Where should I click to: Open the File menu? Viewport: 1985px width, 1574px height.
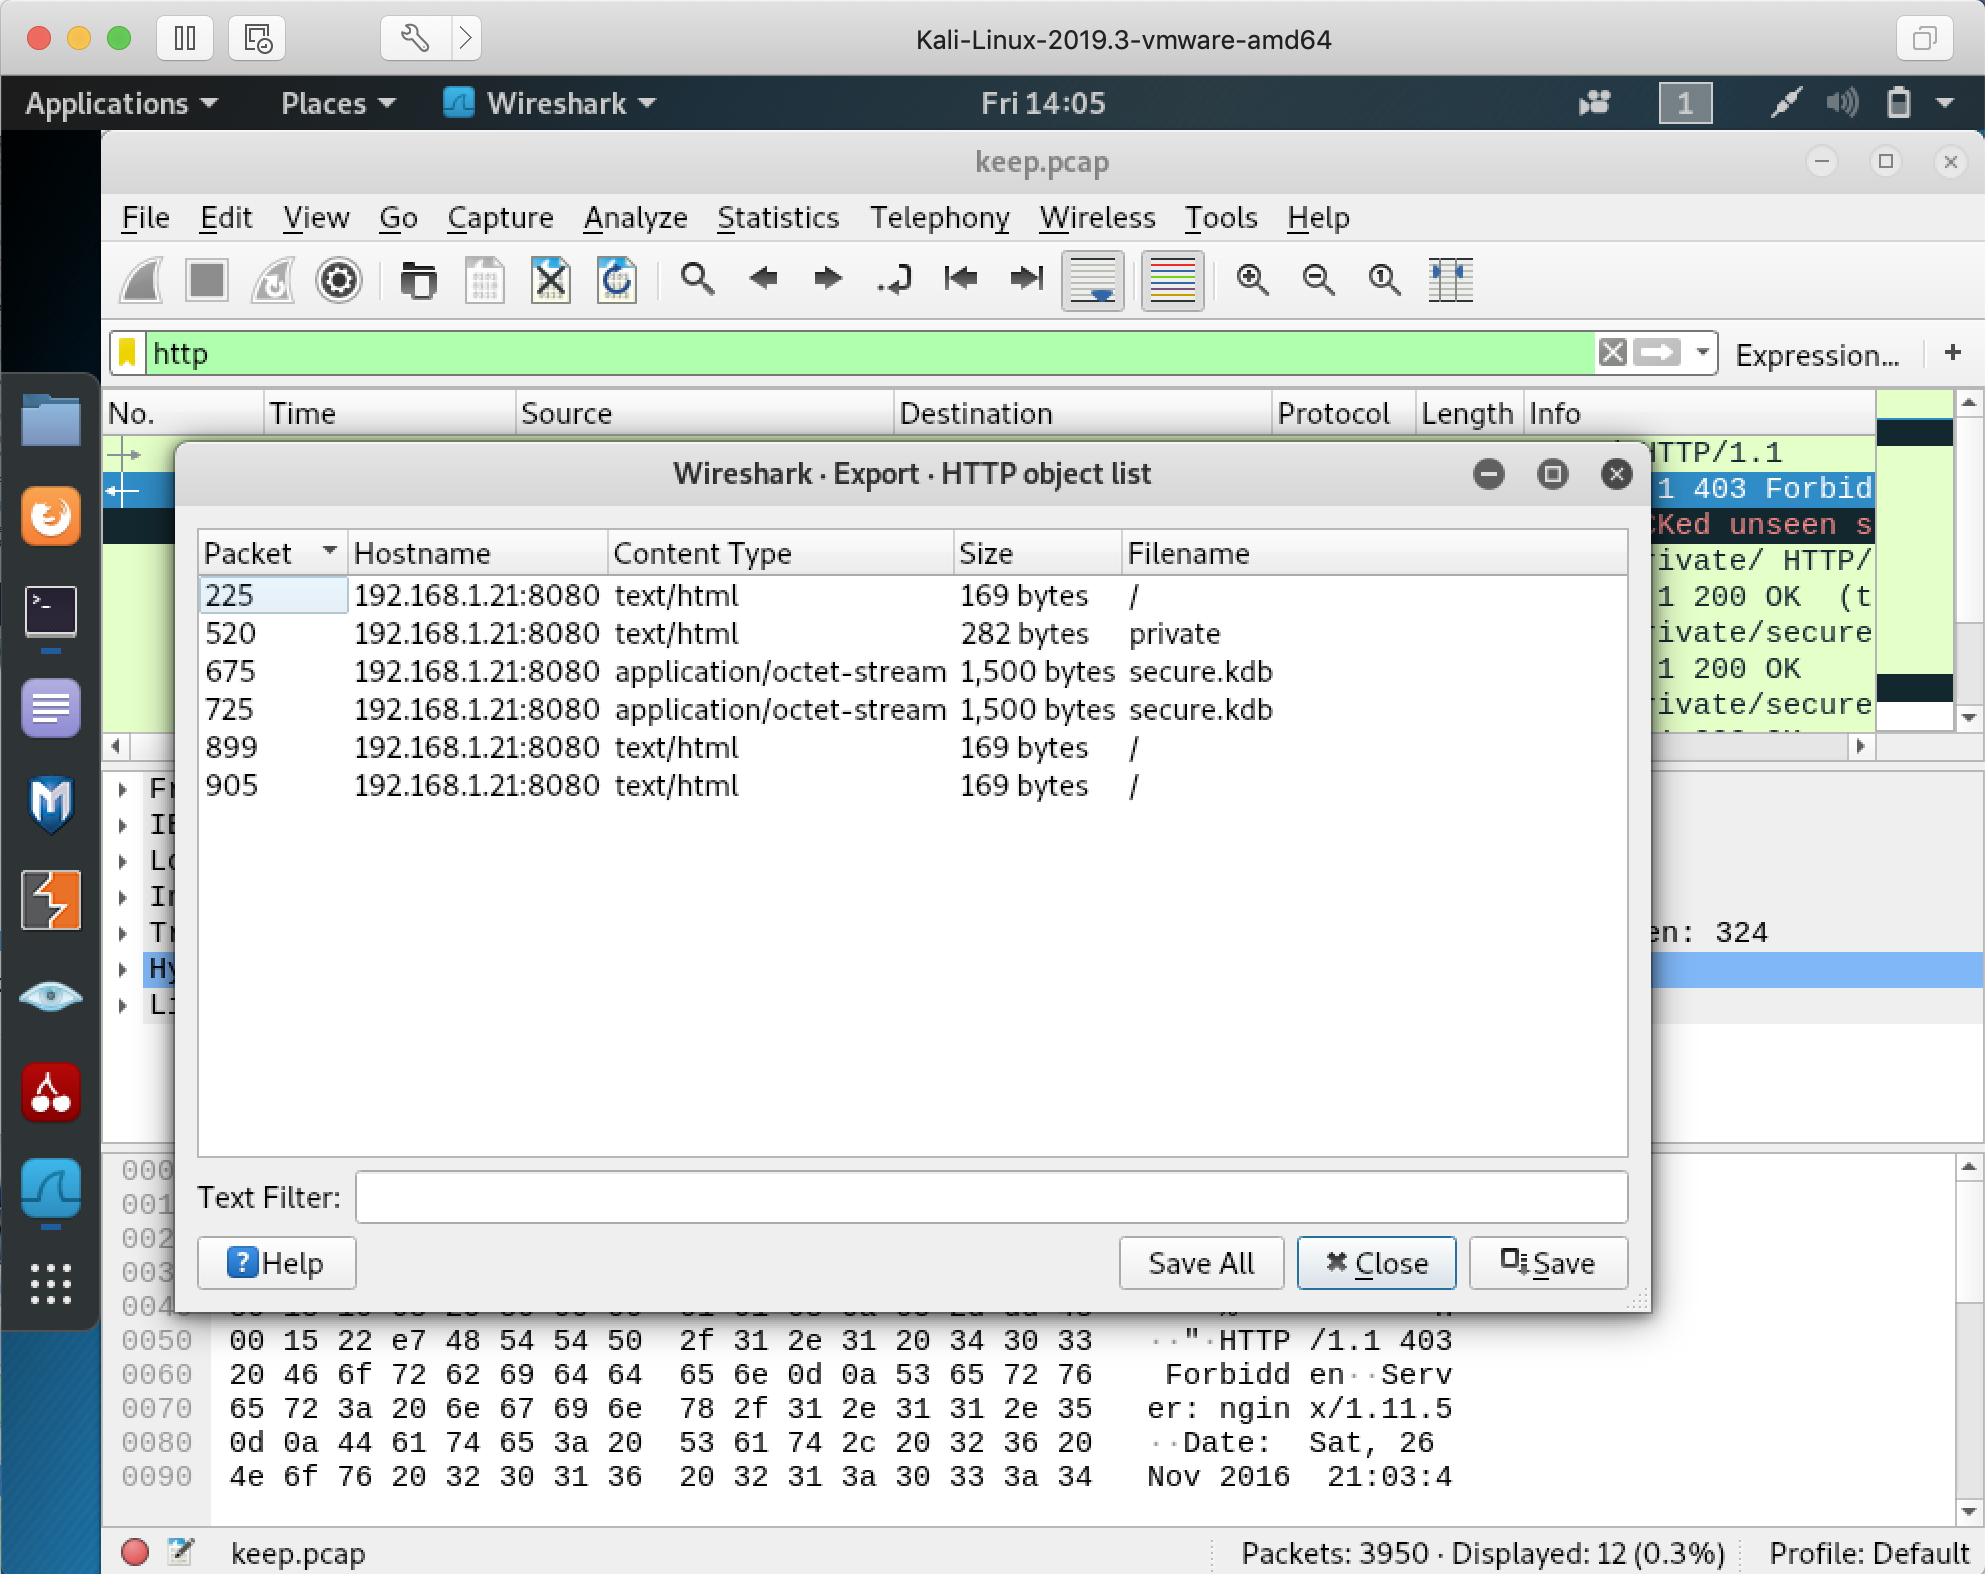point(145,218)
